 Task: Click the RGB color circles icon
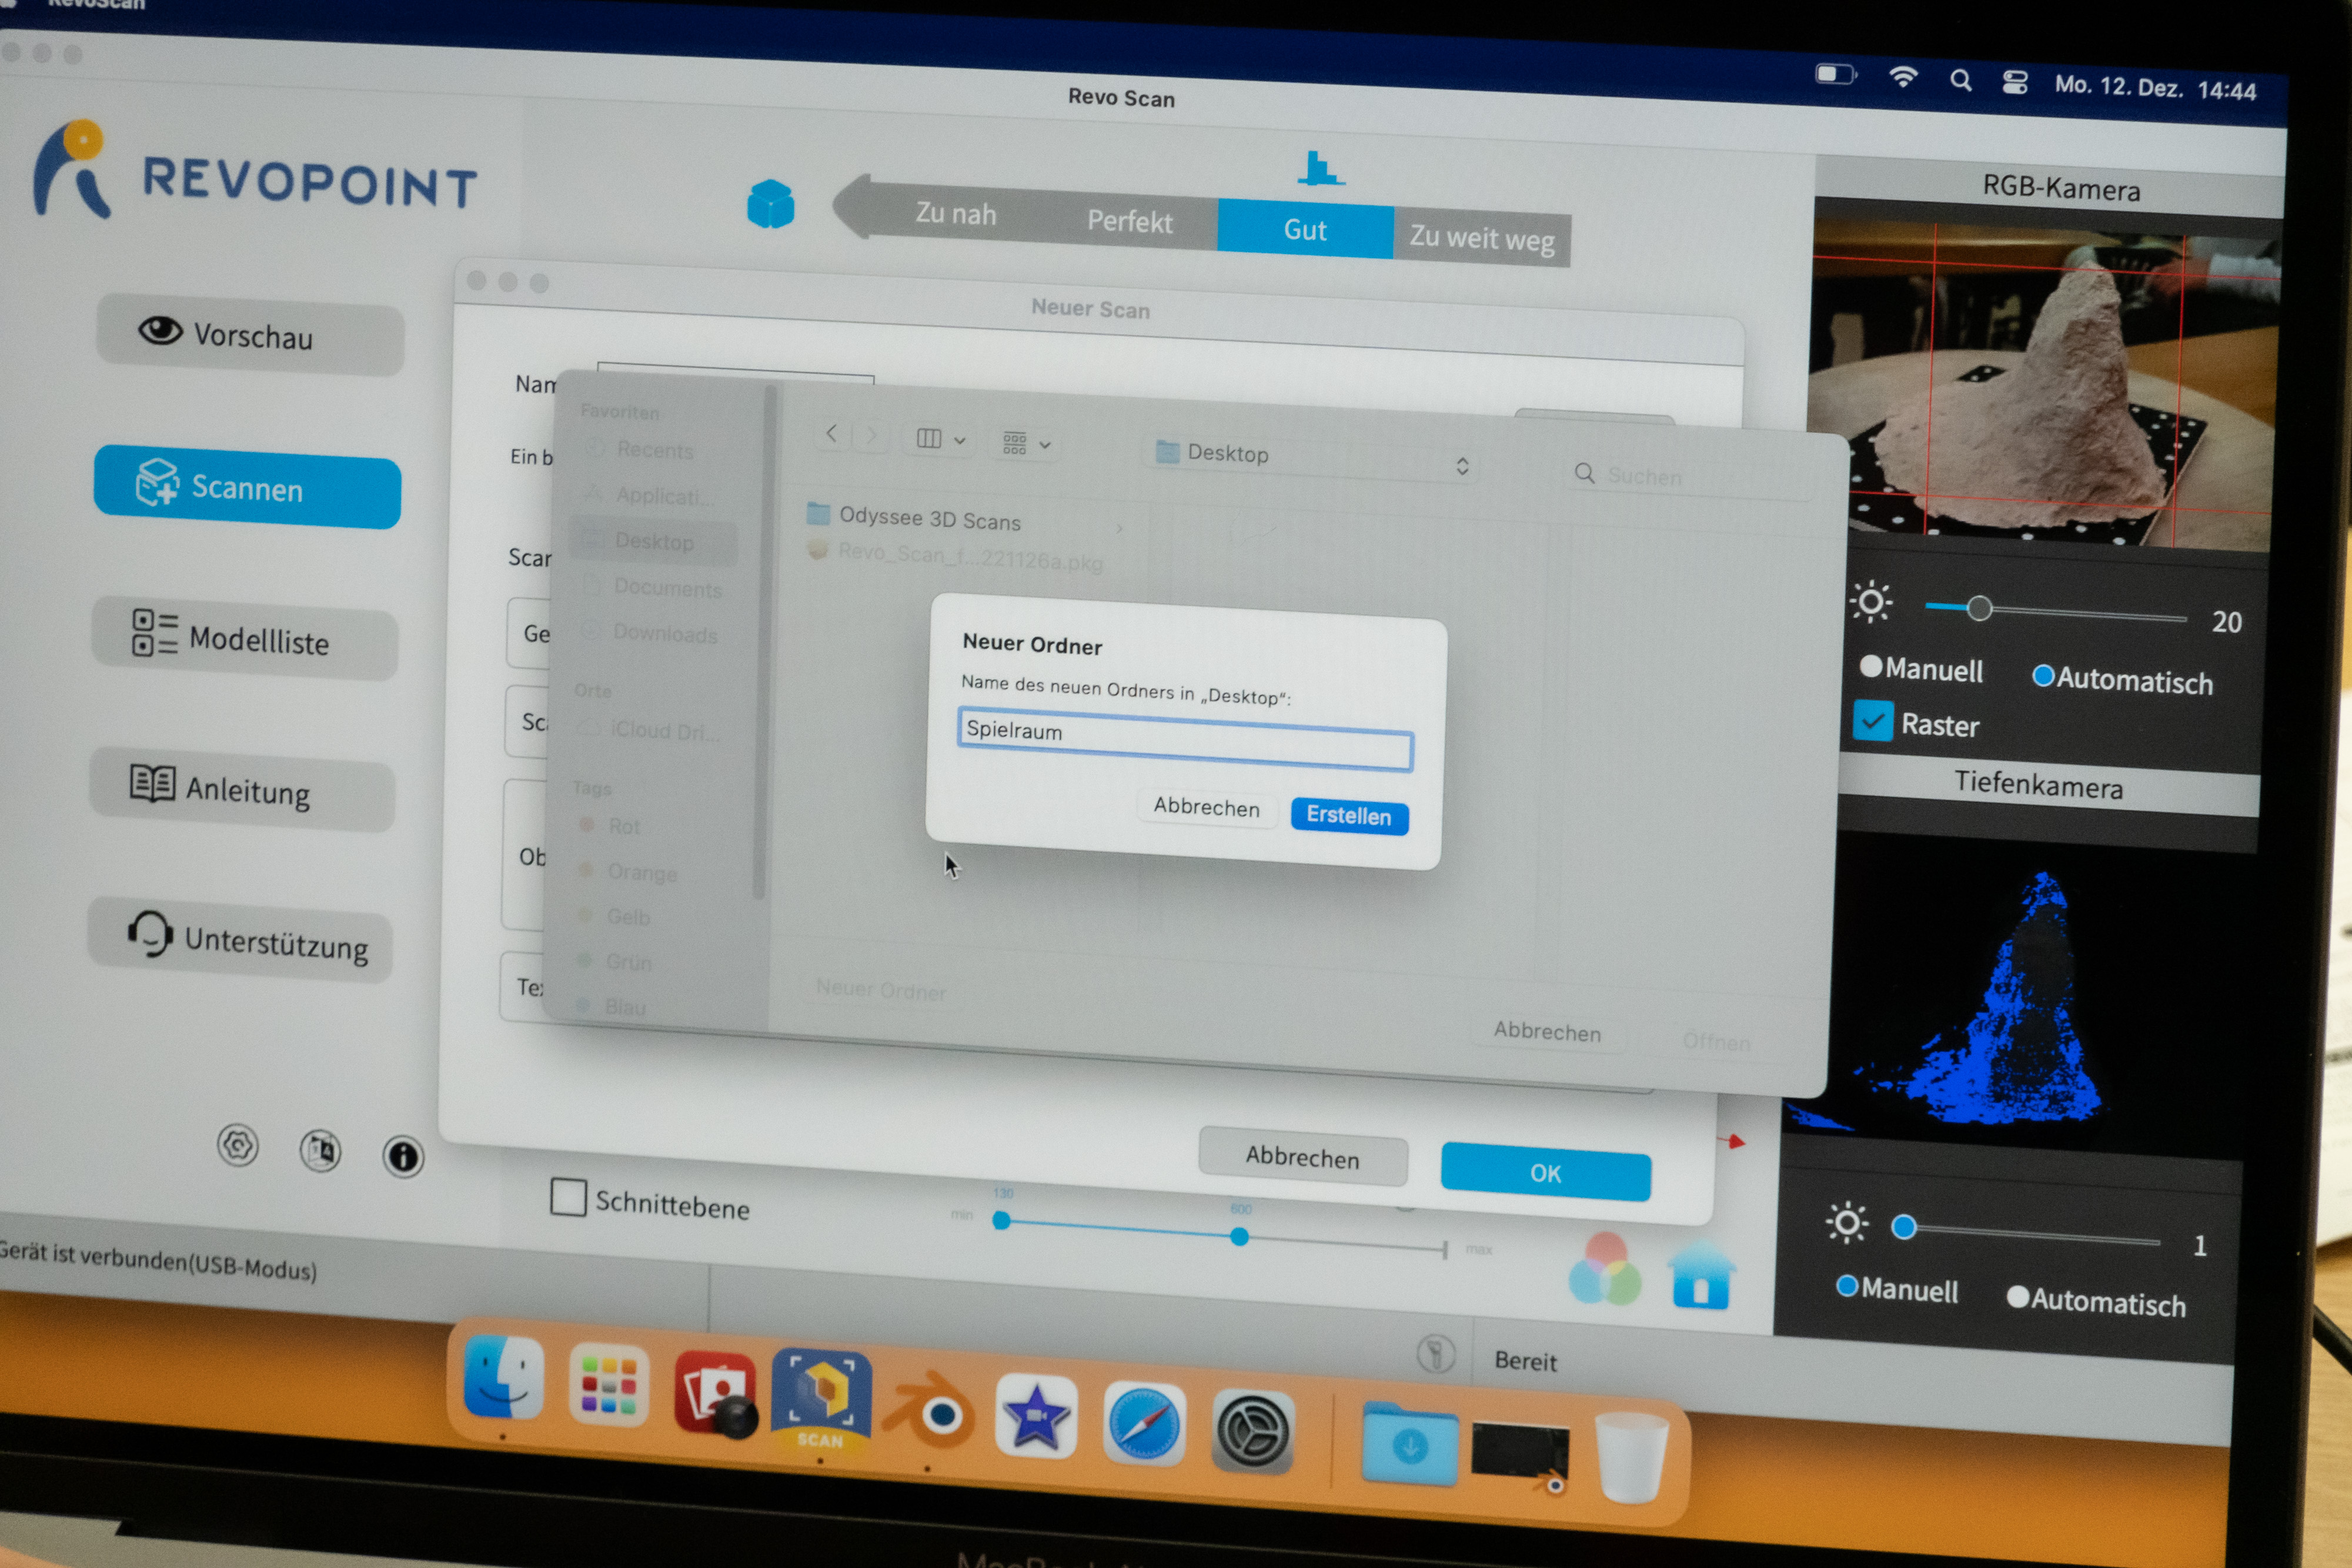pyautogui.click(x=1604, y=1270)
